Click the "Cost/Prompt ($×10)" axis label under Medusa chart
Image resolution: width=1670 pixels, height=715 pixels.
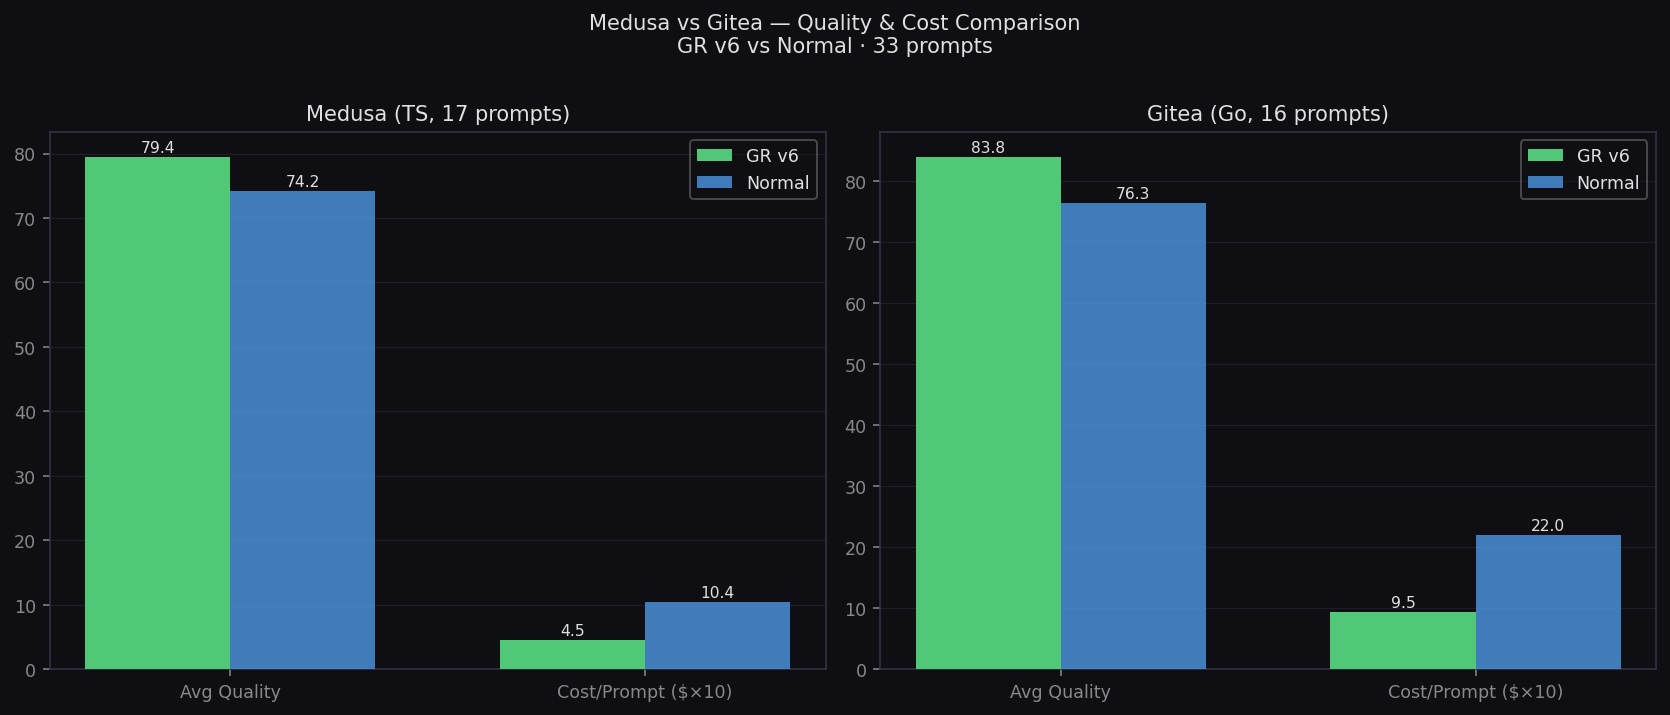point(644,692)
